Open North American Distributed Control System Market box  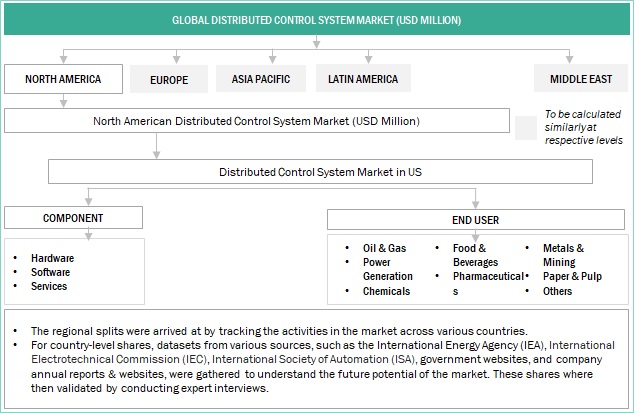coord(256,121)
